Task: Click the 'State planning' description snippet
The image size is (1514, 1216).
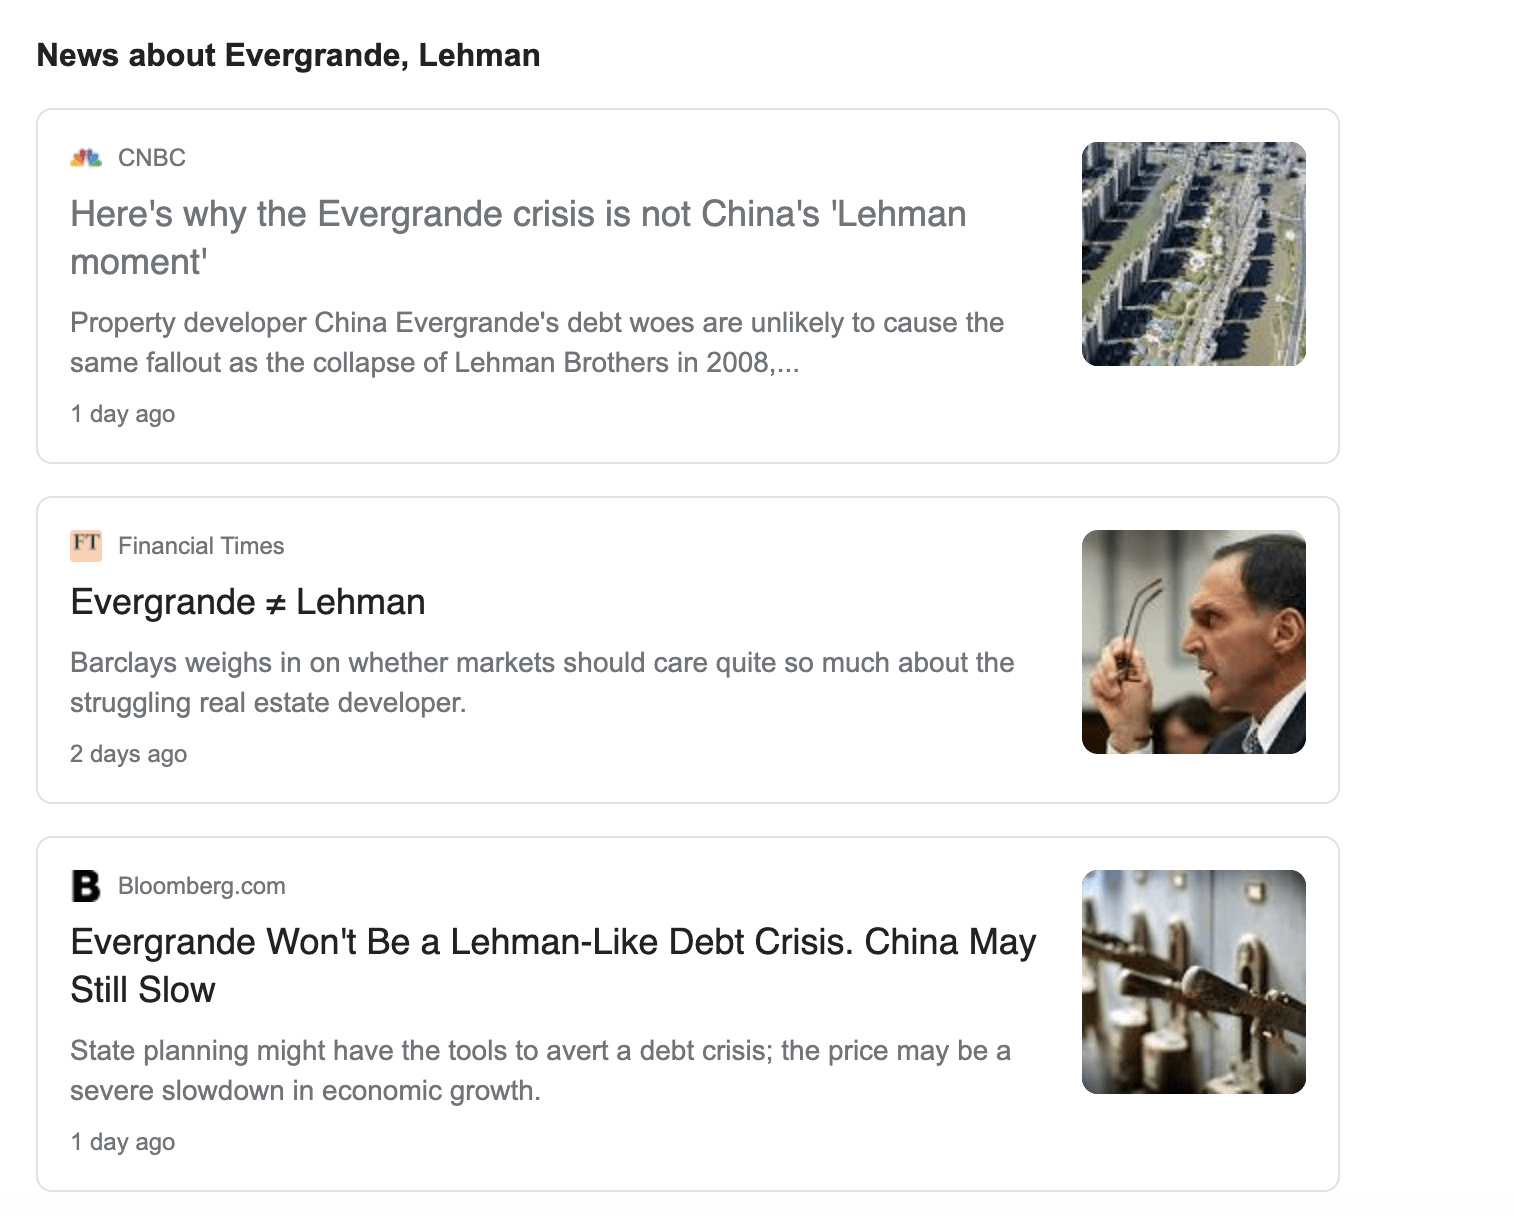Action: point(539,1070)
